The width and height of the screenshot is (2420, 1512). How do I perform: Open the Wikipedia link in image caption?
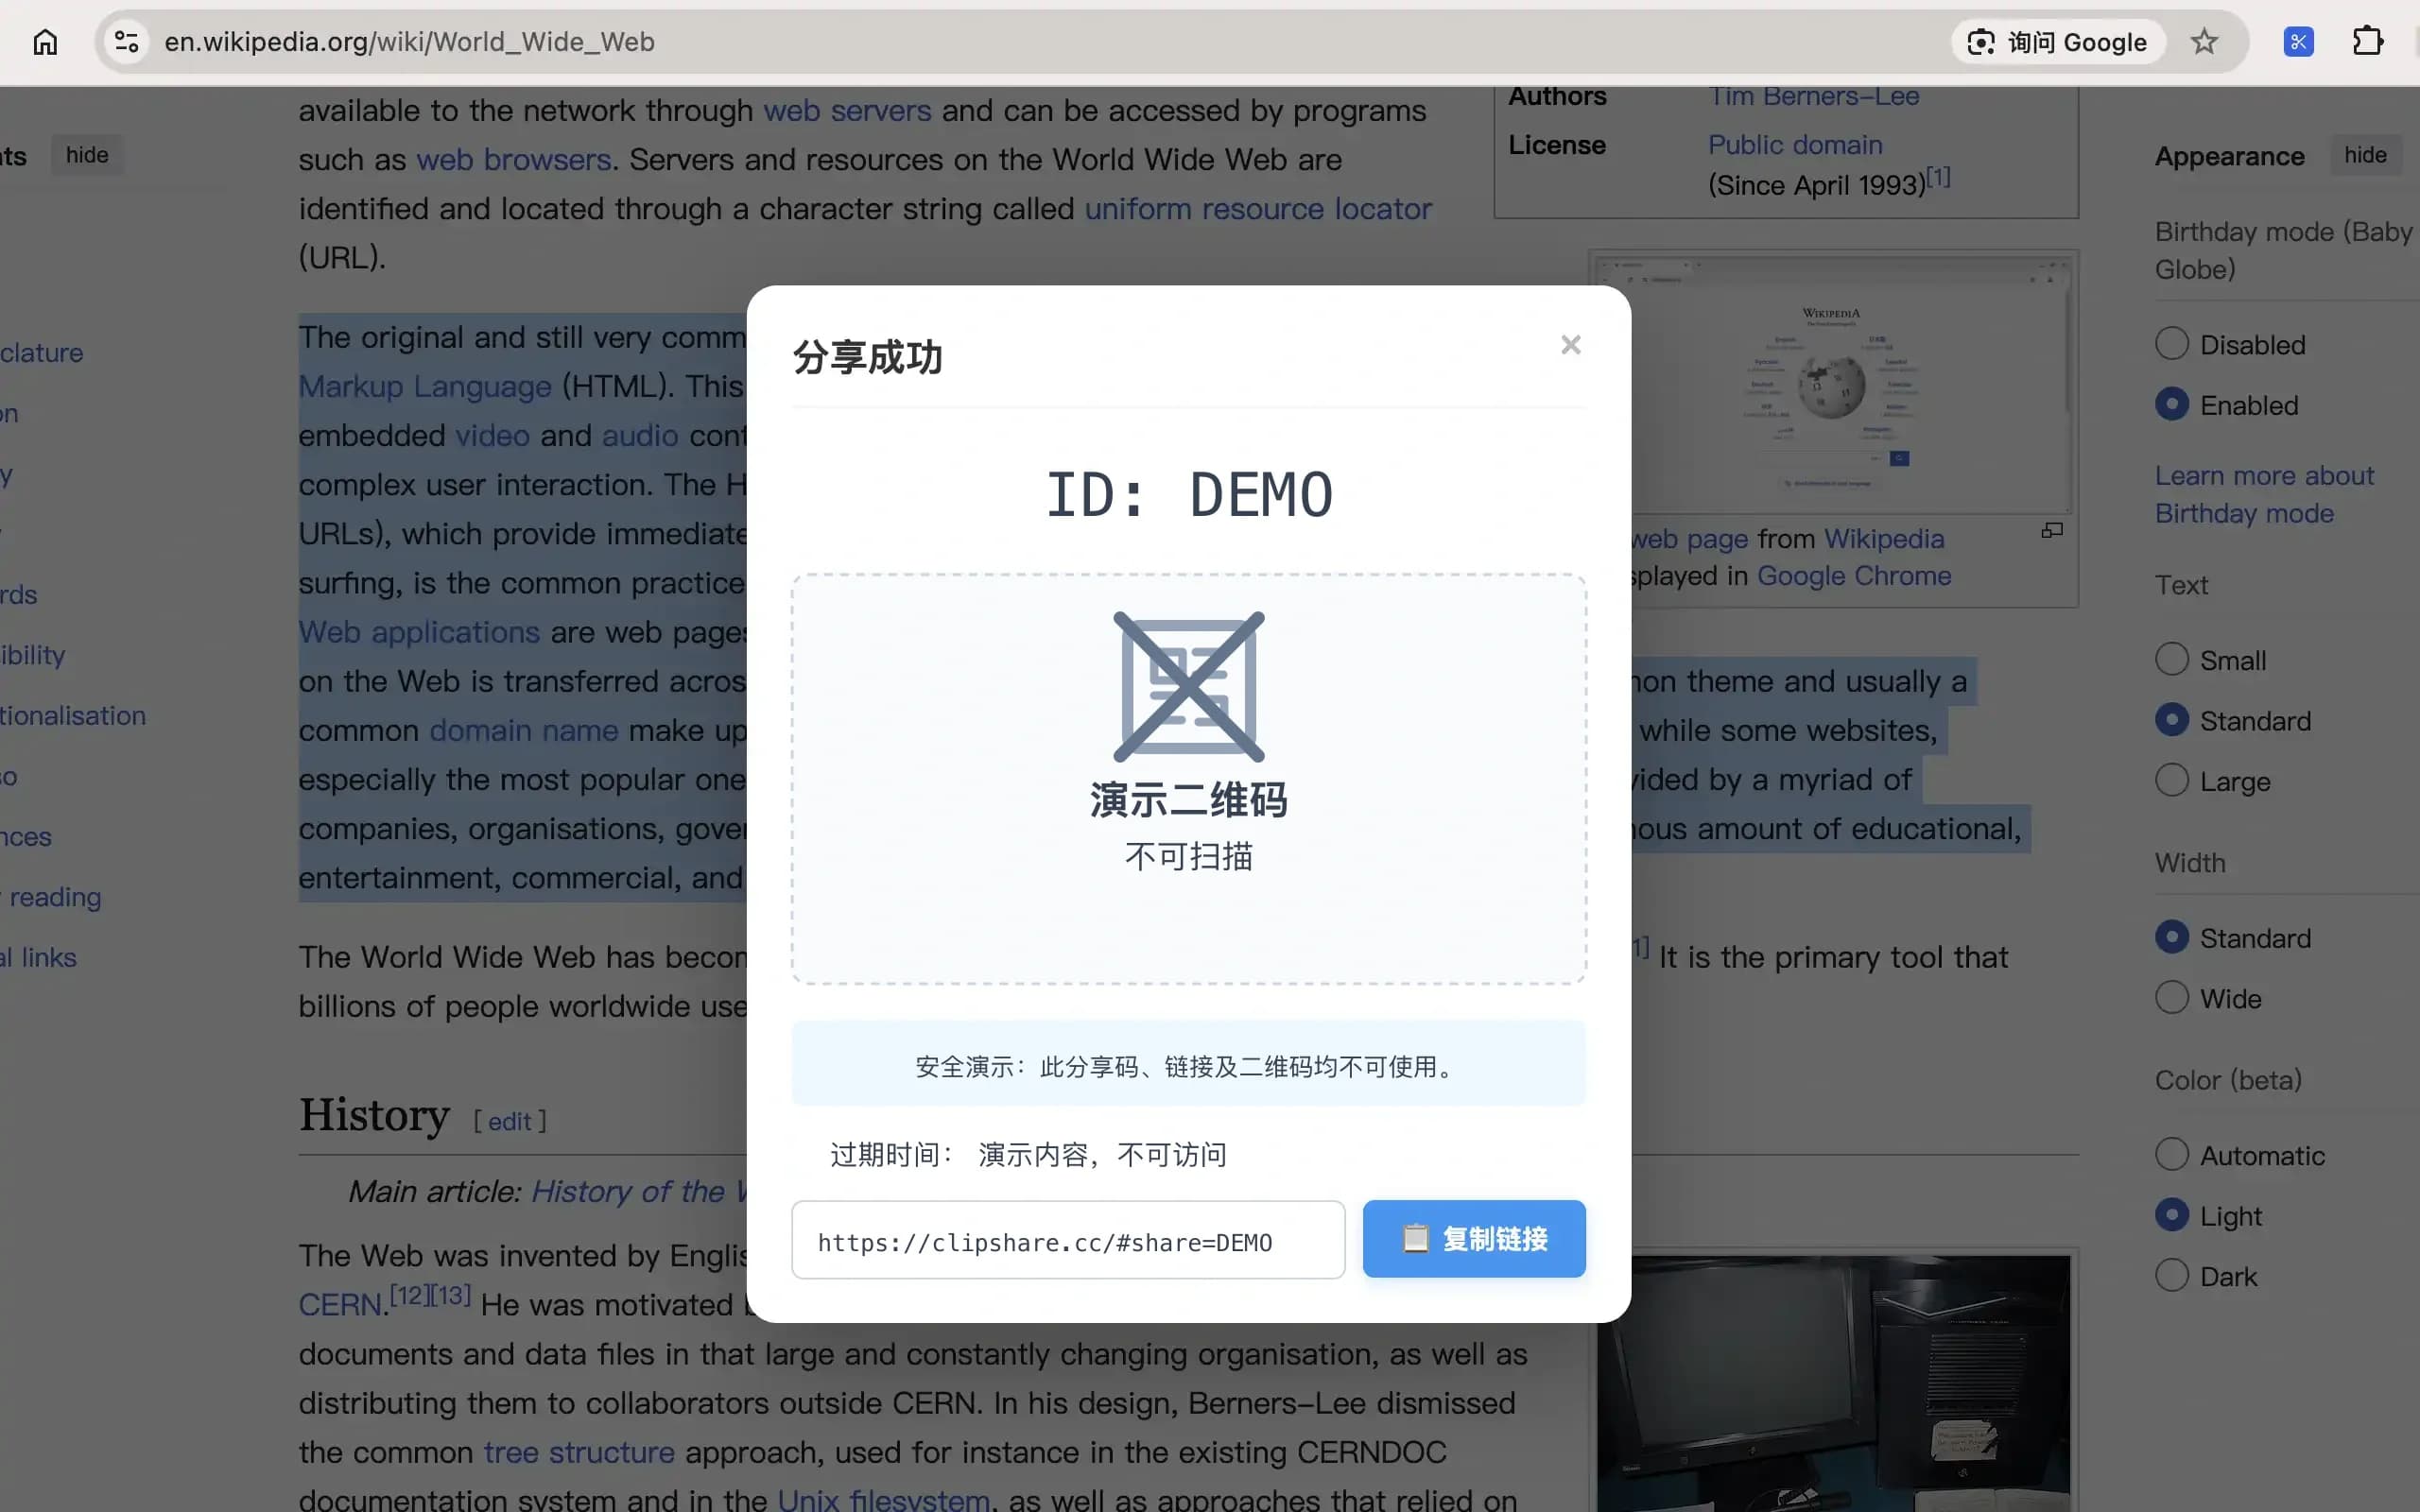tap(1884, 539)
